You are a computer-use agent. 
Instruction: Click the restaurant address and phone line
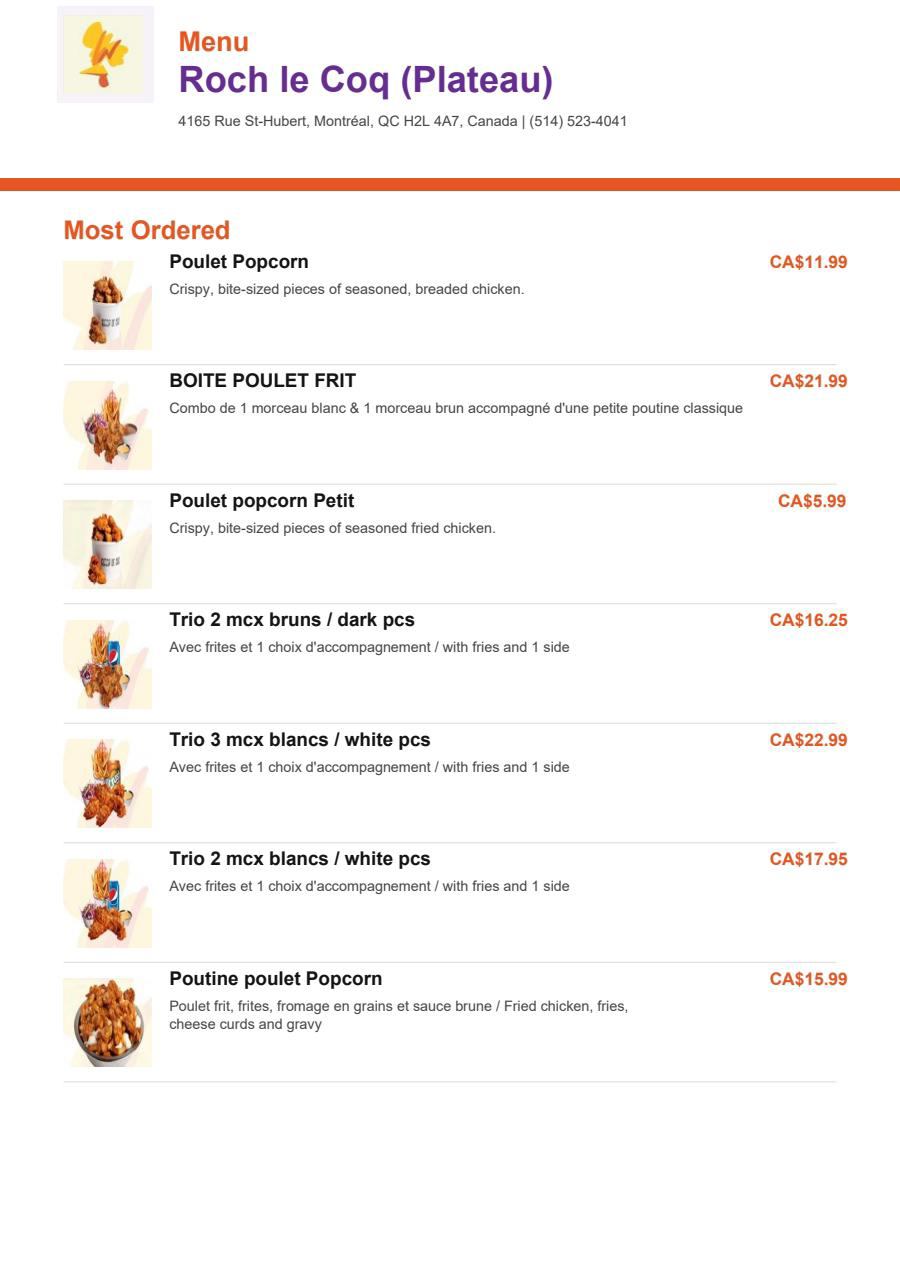click(x=403, y=121)
